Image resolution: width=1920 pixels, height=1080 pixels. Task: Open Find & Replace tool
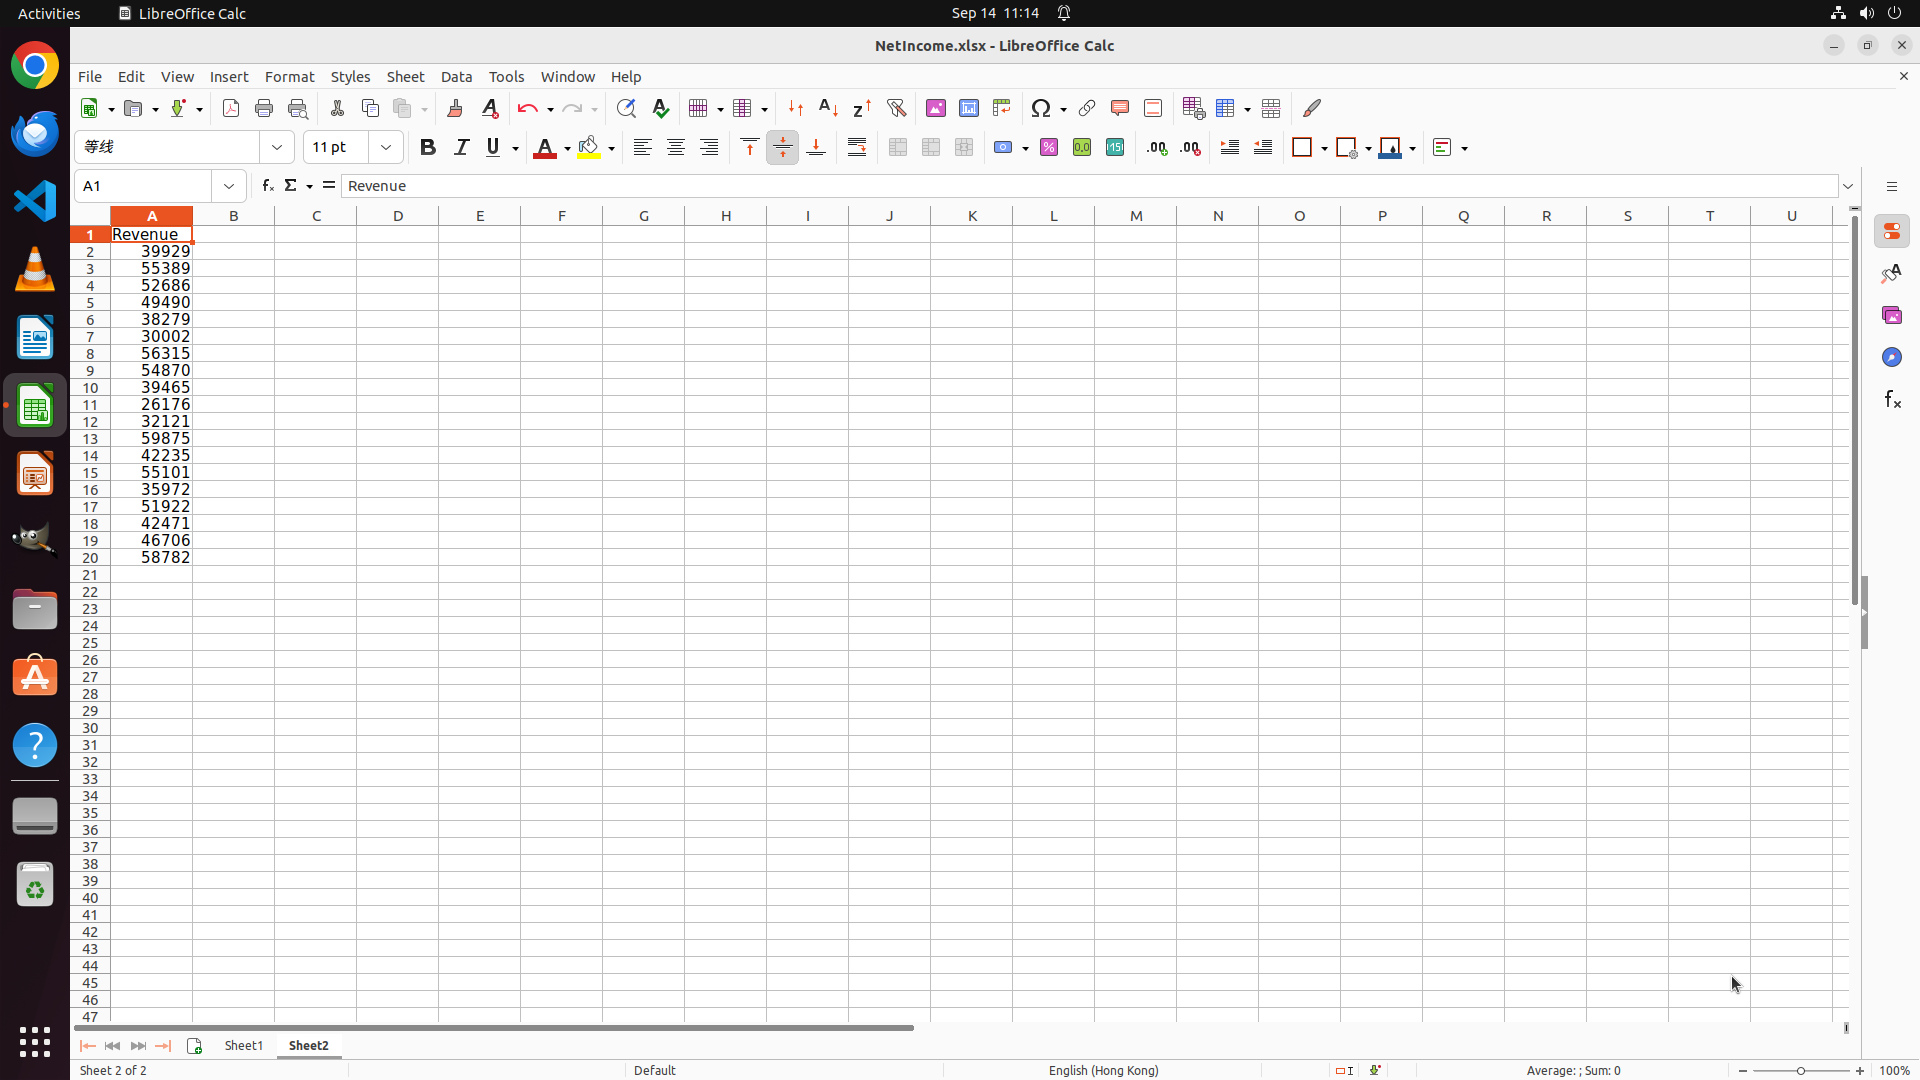[626, 108]
